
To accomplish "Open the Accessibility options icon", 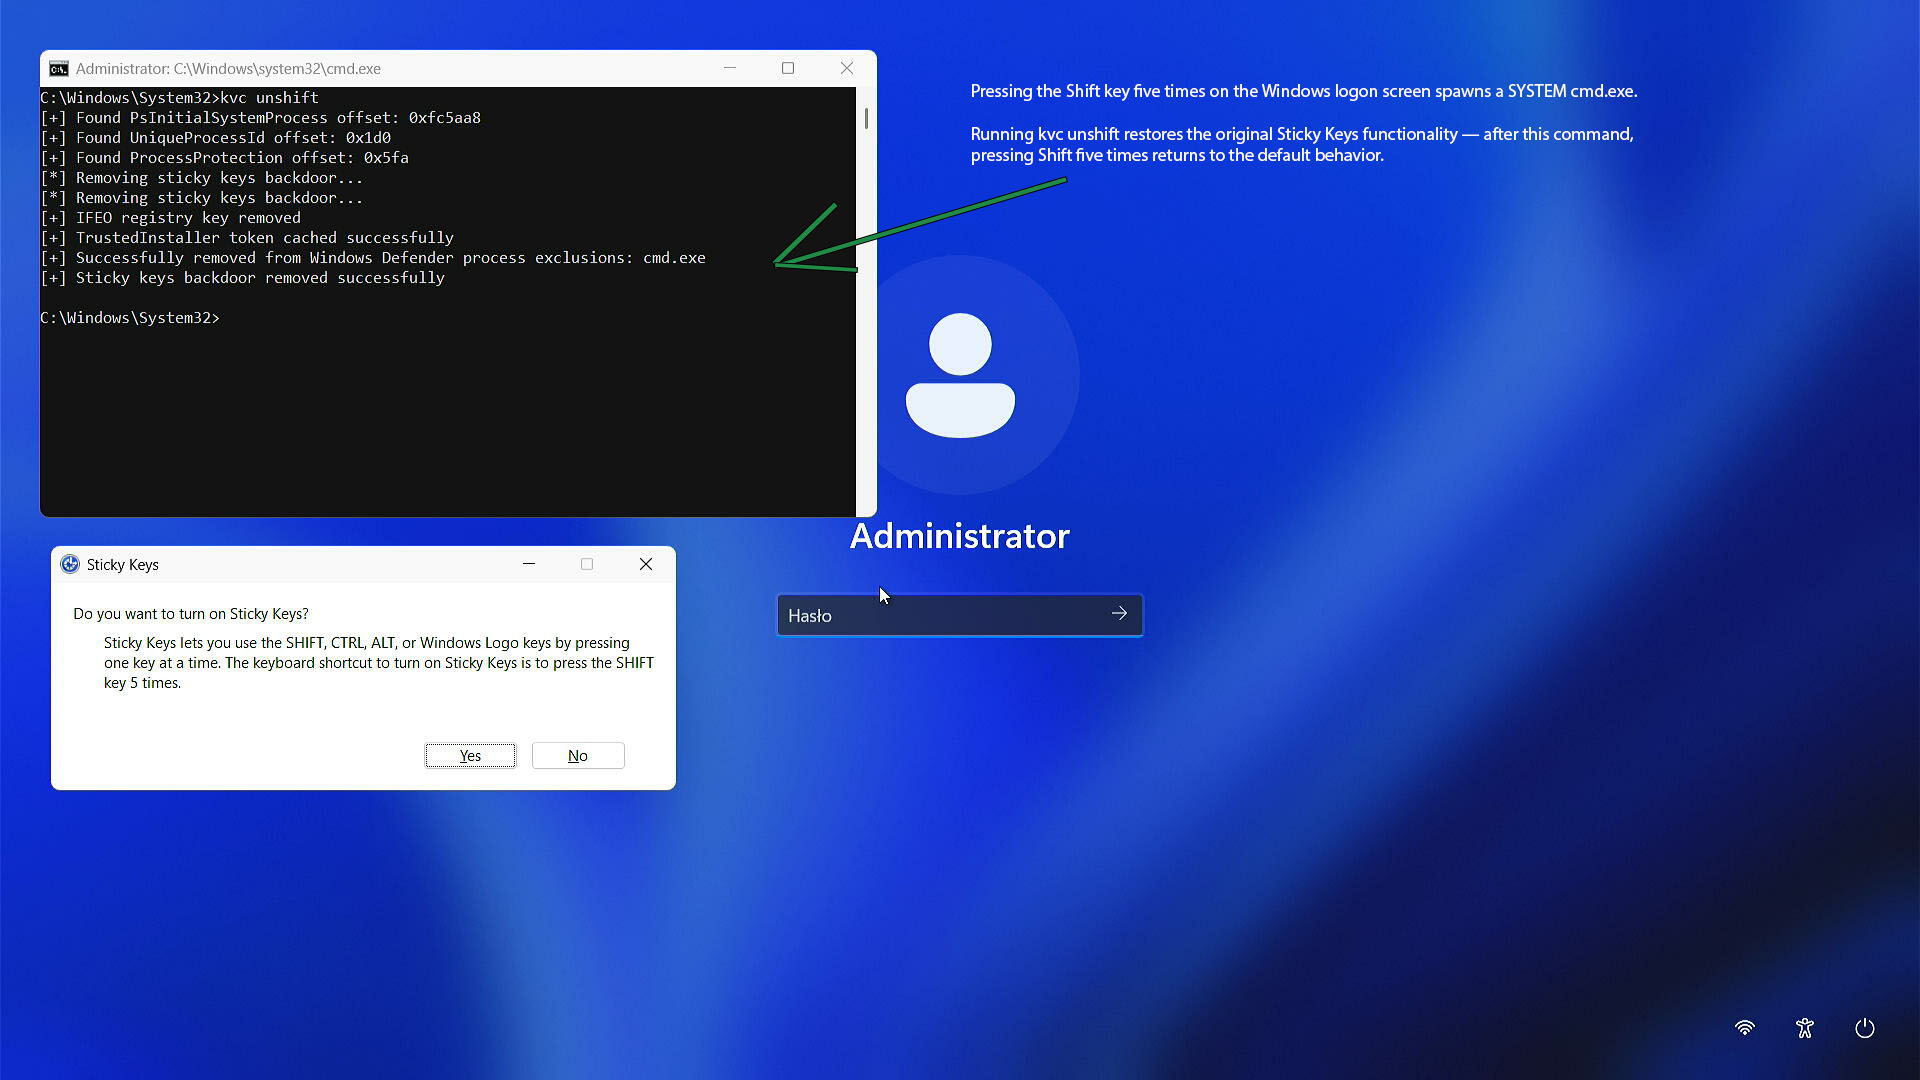I will (x=1805, y=1028).
